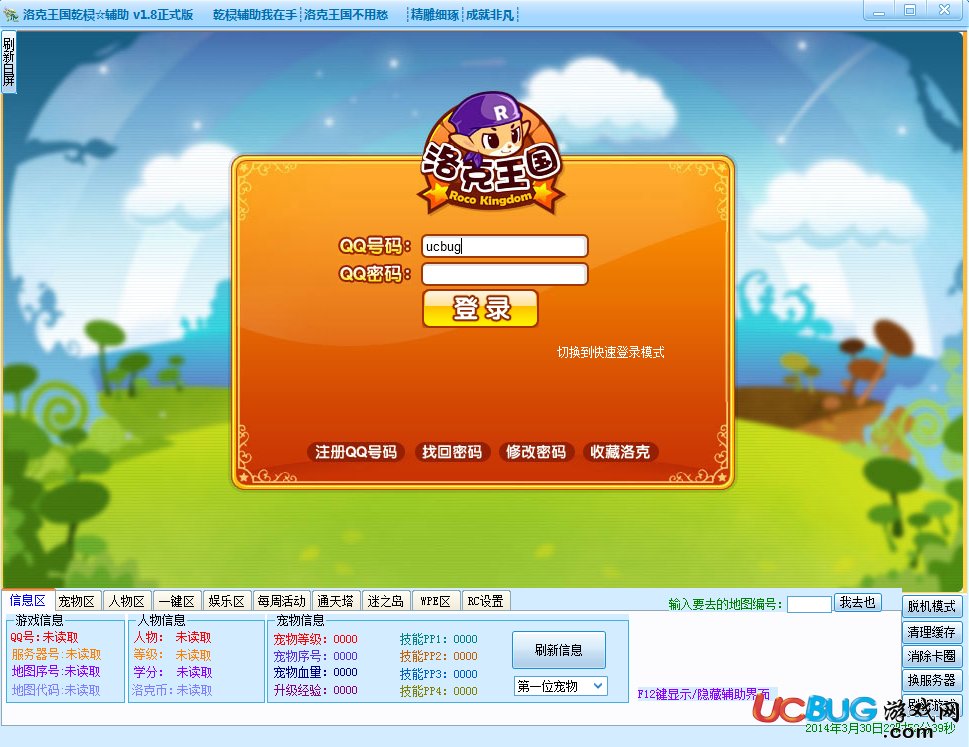
Task: Click the 输入要去的地图编号 label
Action: click(x=725, y=604)
